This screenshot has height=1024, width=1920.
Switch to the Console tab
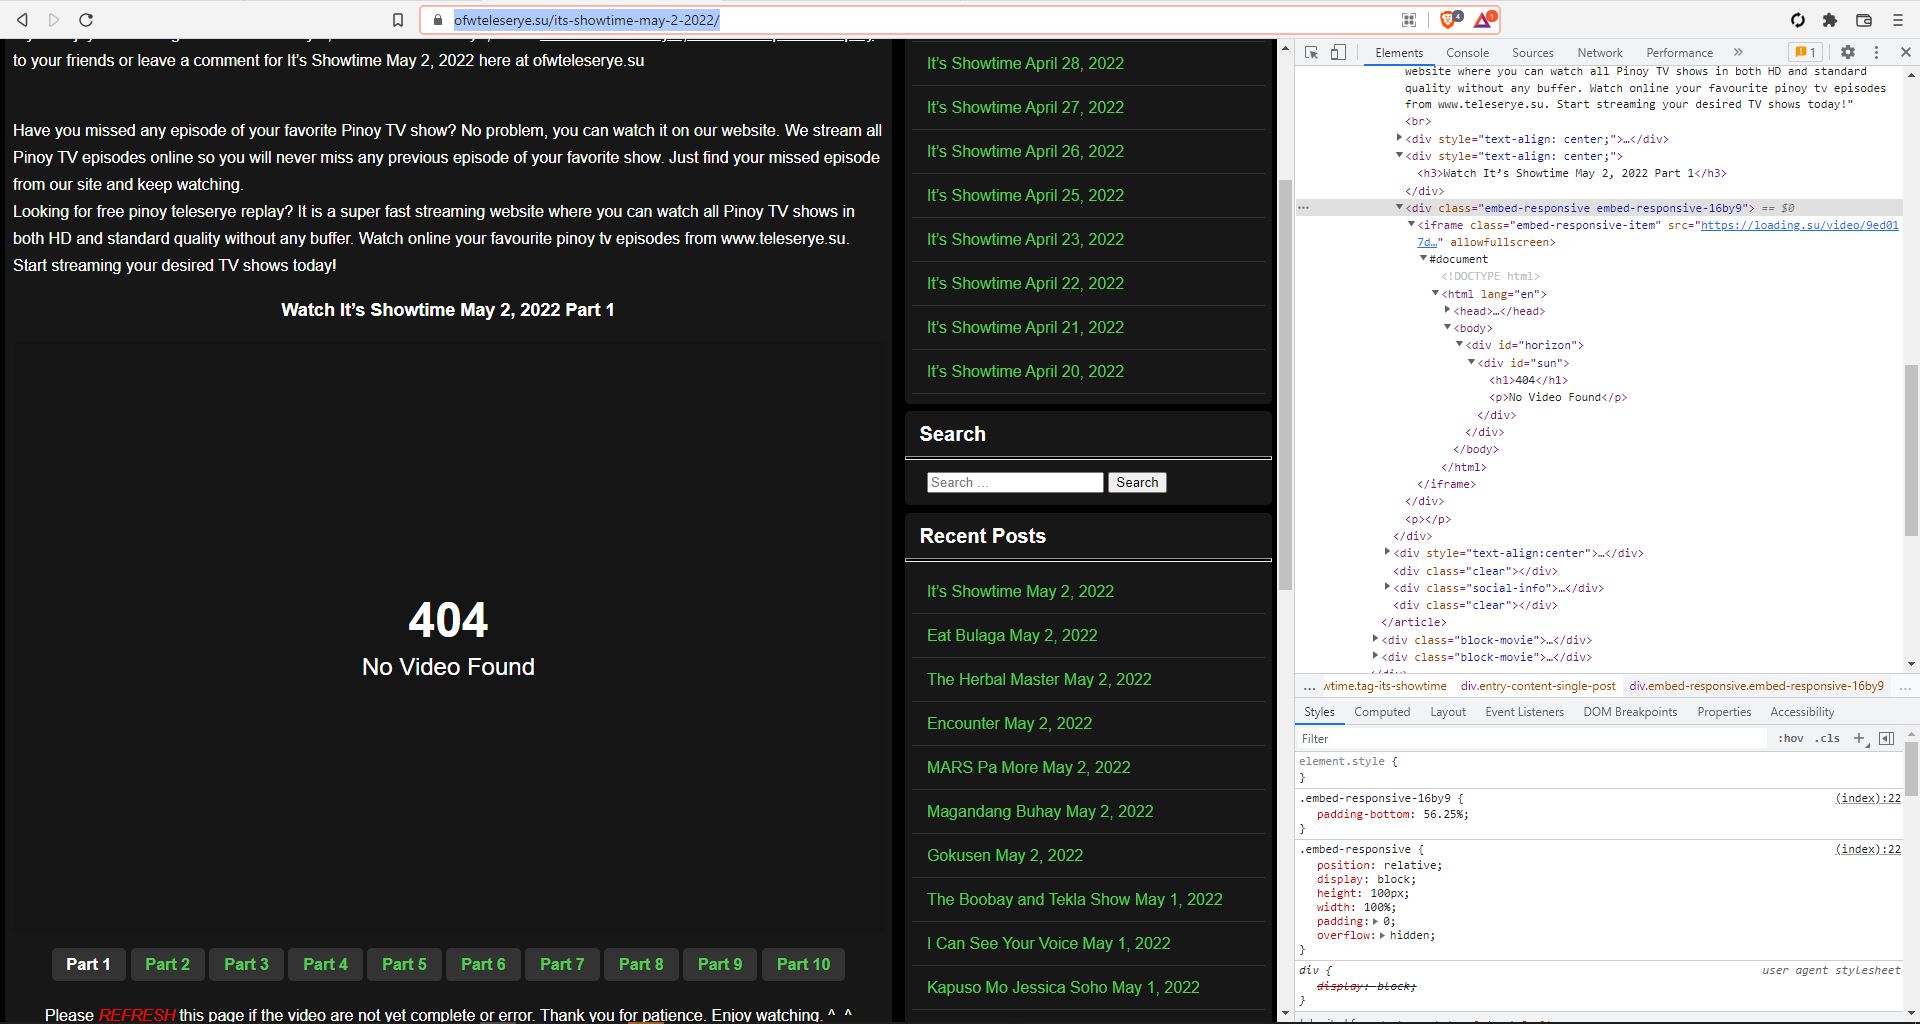tap(1467, 53)
